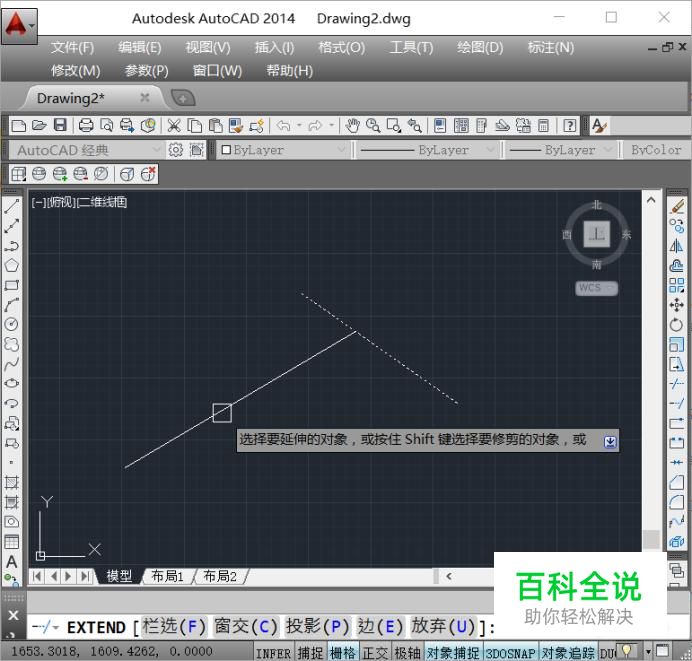Select the Pan hand tool

click(x=352, y=126)
